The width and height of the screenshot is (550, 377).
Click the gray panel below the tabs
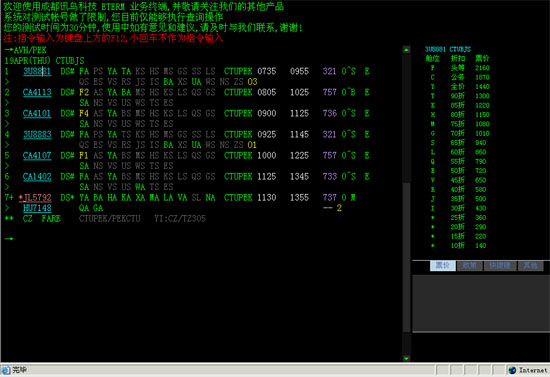481,302
